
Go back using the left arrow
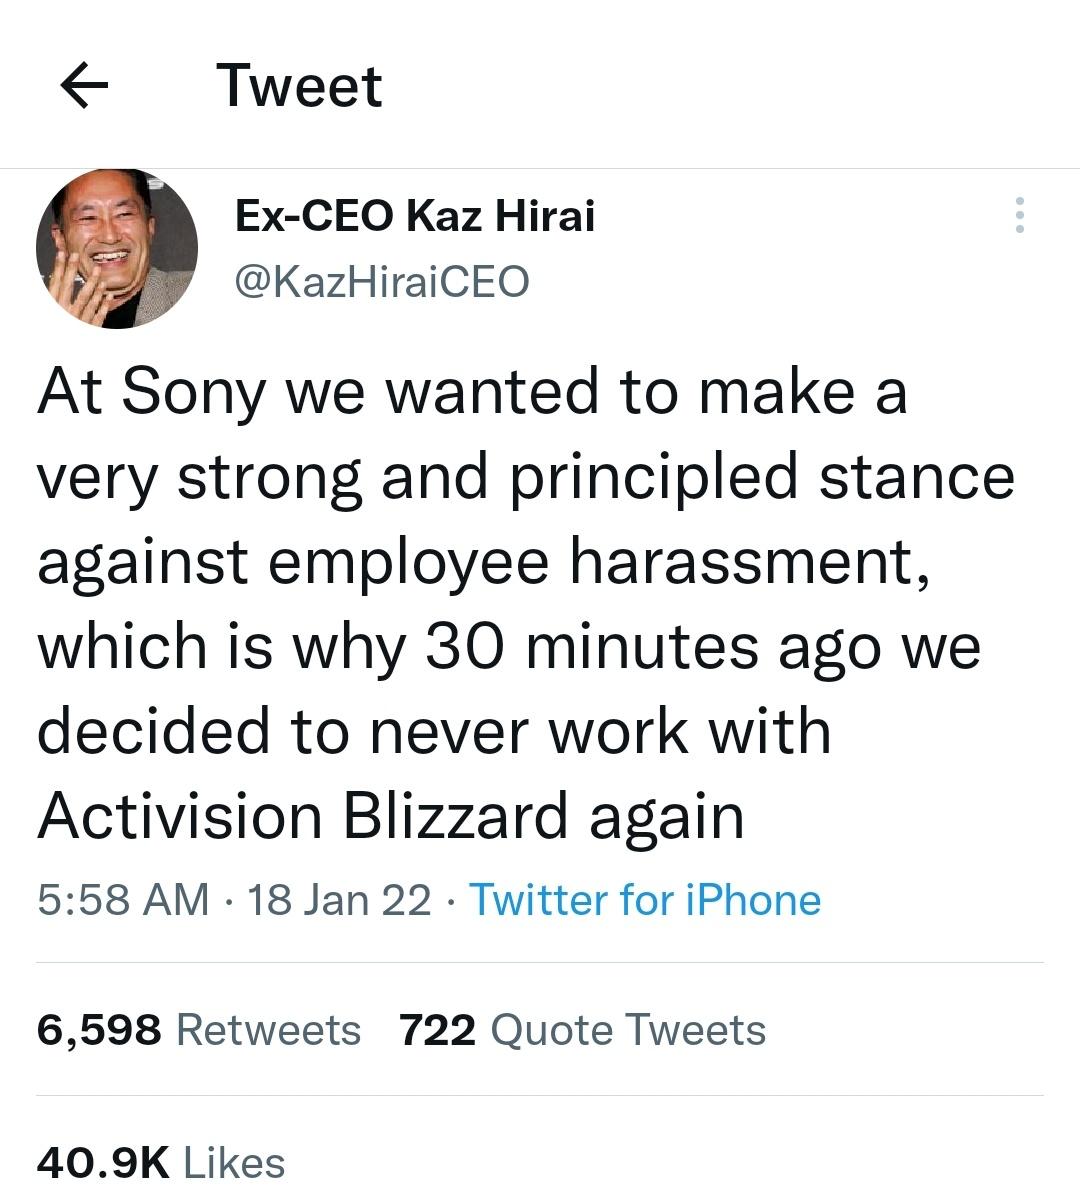(x=84, y=86)
